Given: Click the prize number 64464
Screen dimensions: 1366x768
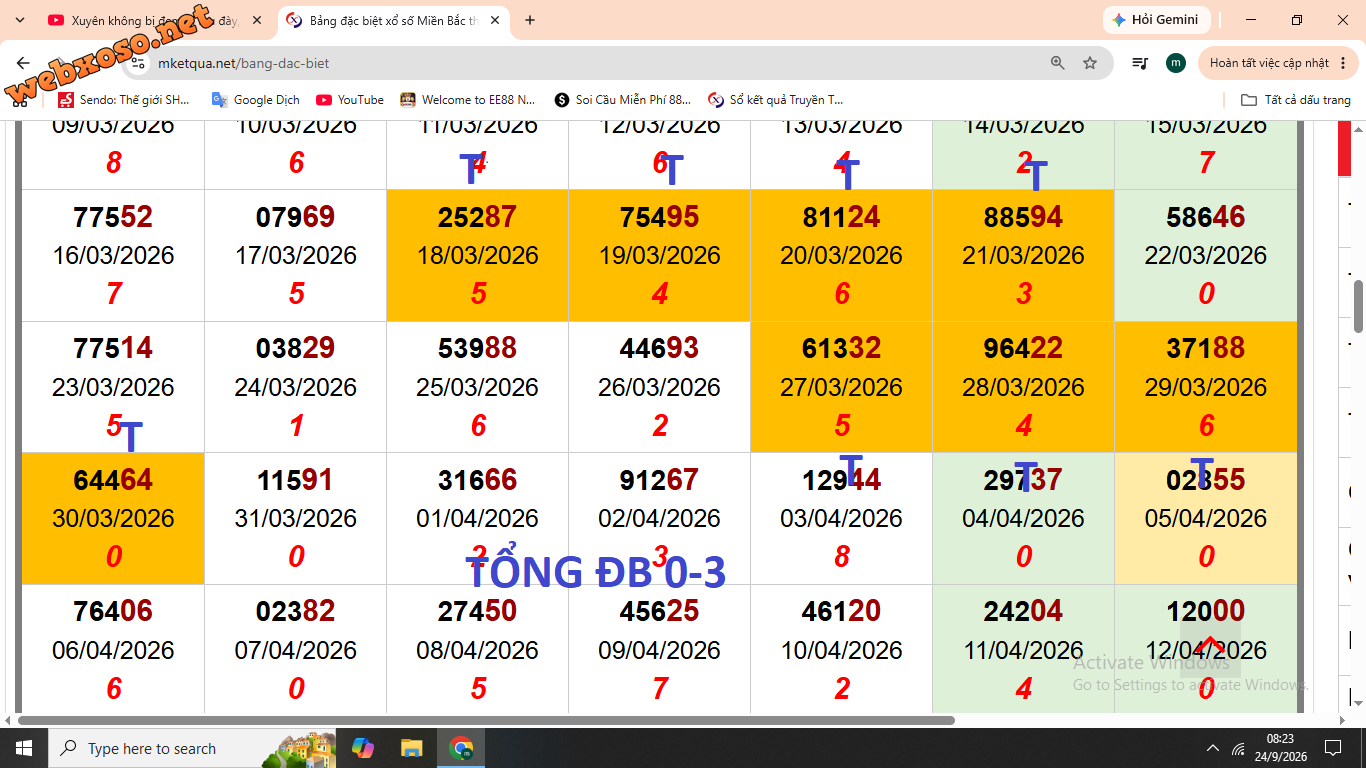Looking at the screenshot, I should (113, 480).
